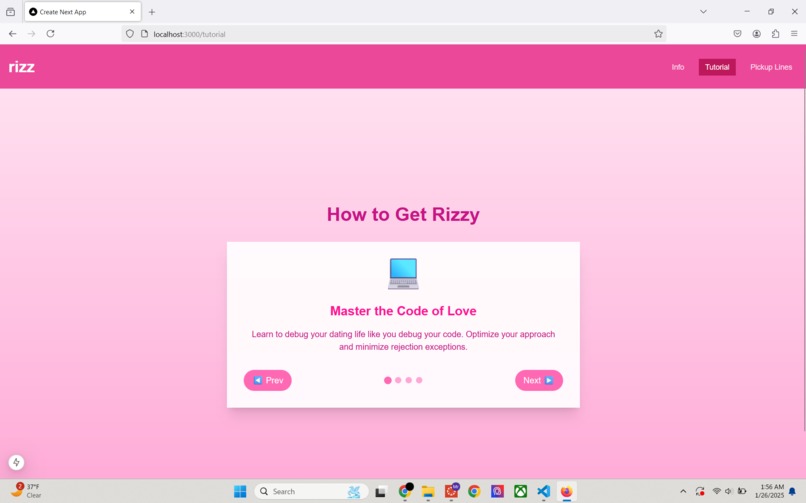Open the Firefox hamburger menu
Screen dimensions: 806x503
point(794,34)
